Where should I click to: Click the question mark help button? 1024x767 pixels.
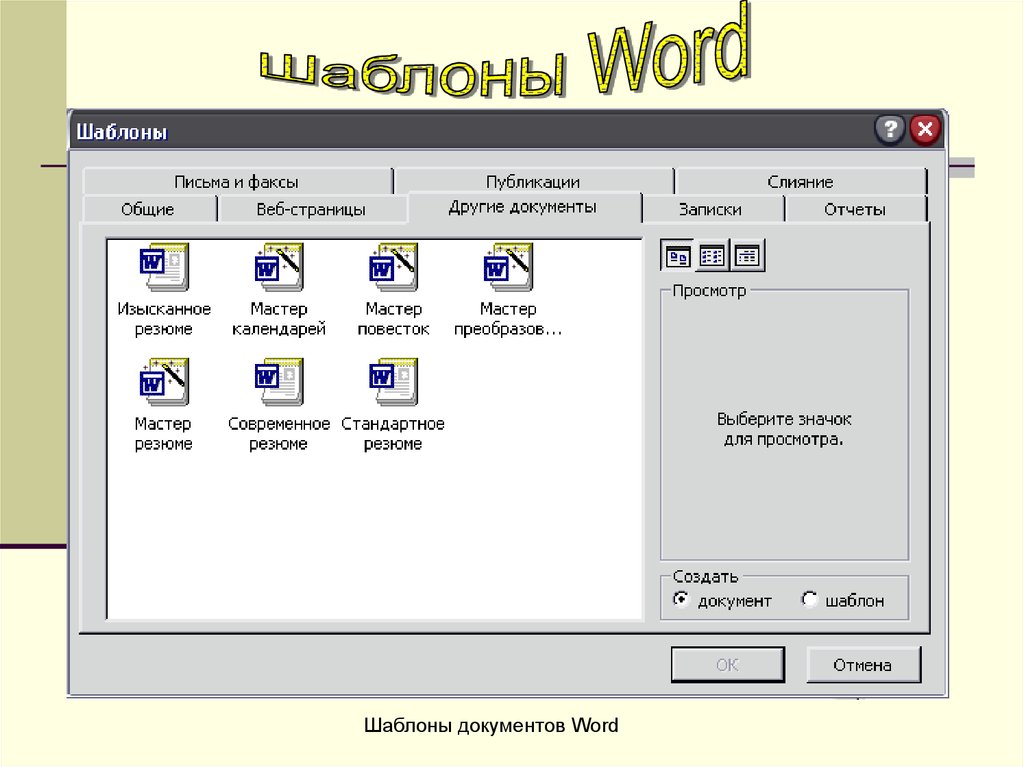click(x=889, y=130)
